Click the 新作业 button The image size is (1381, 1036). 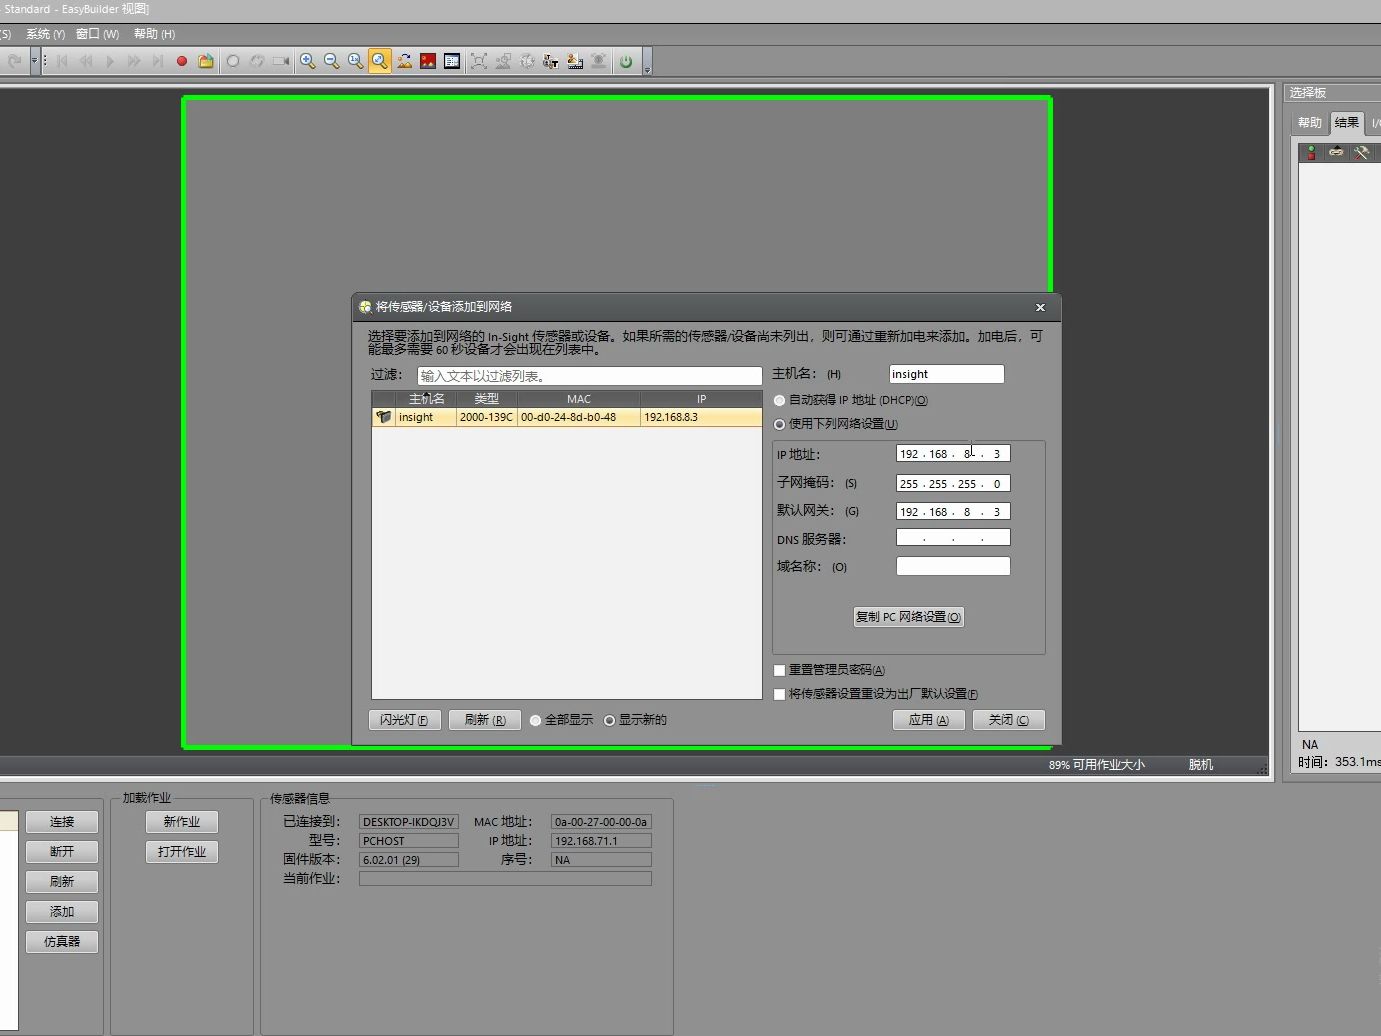[x=182, y=822]
